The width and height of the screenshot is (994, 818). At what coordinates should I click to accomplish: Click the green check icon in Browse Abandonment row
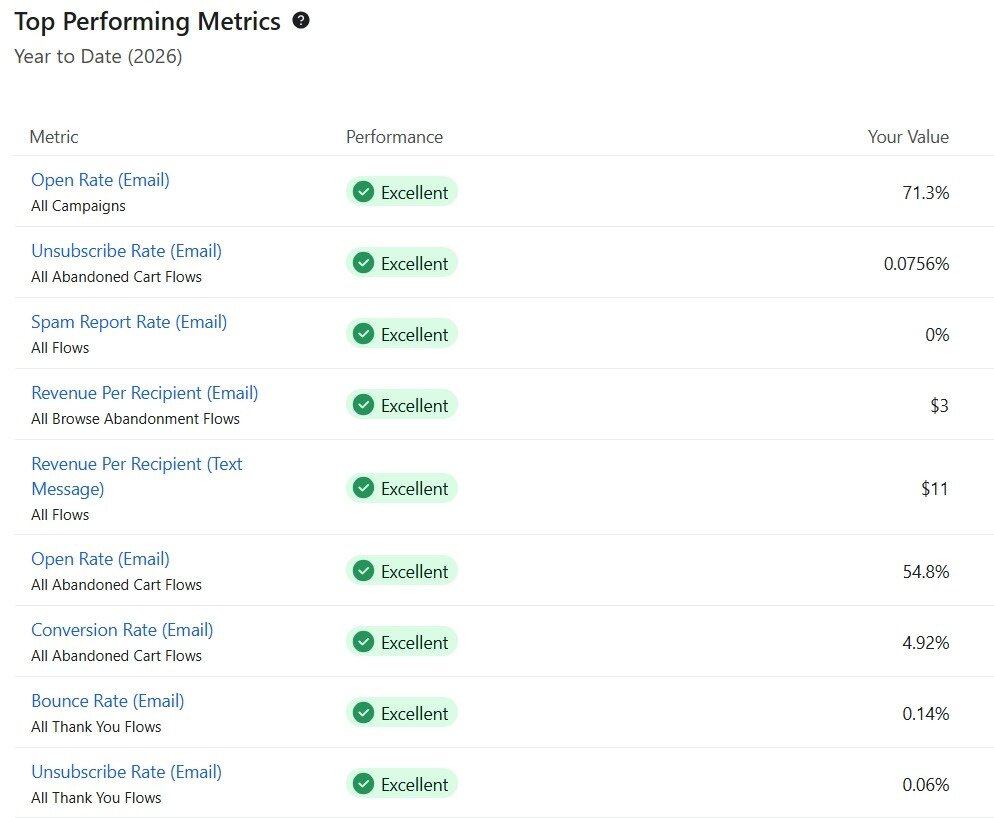[363, 405]
